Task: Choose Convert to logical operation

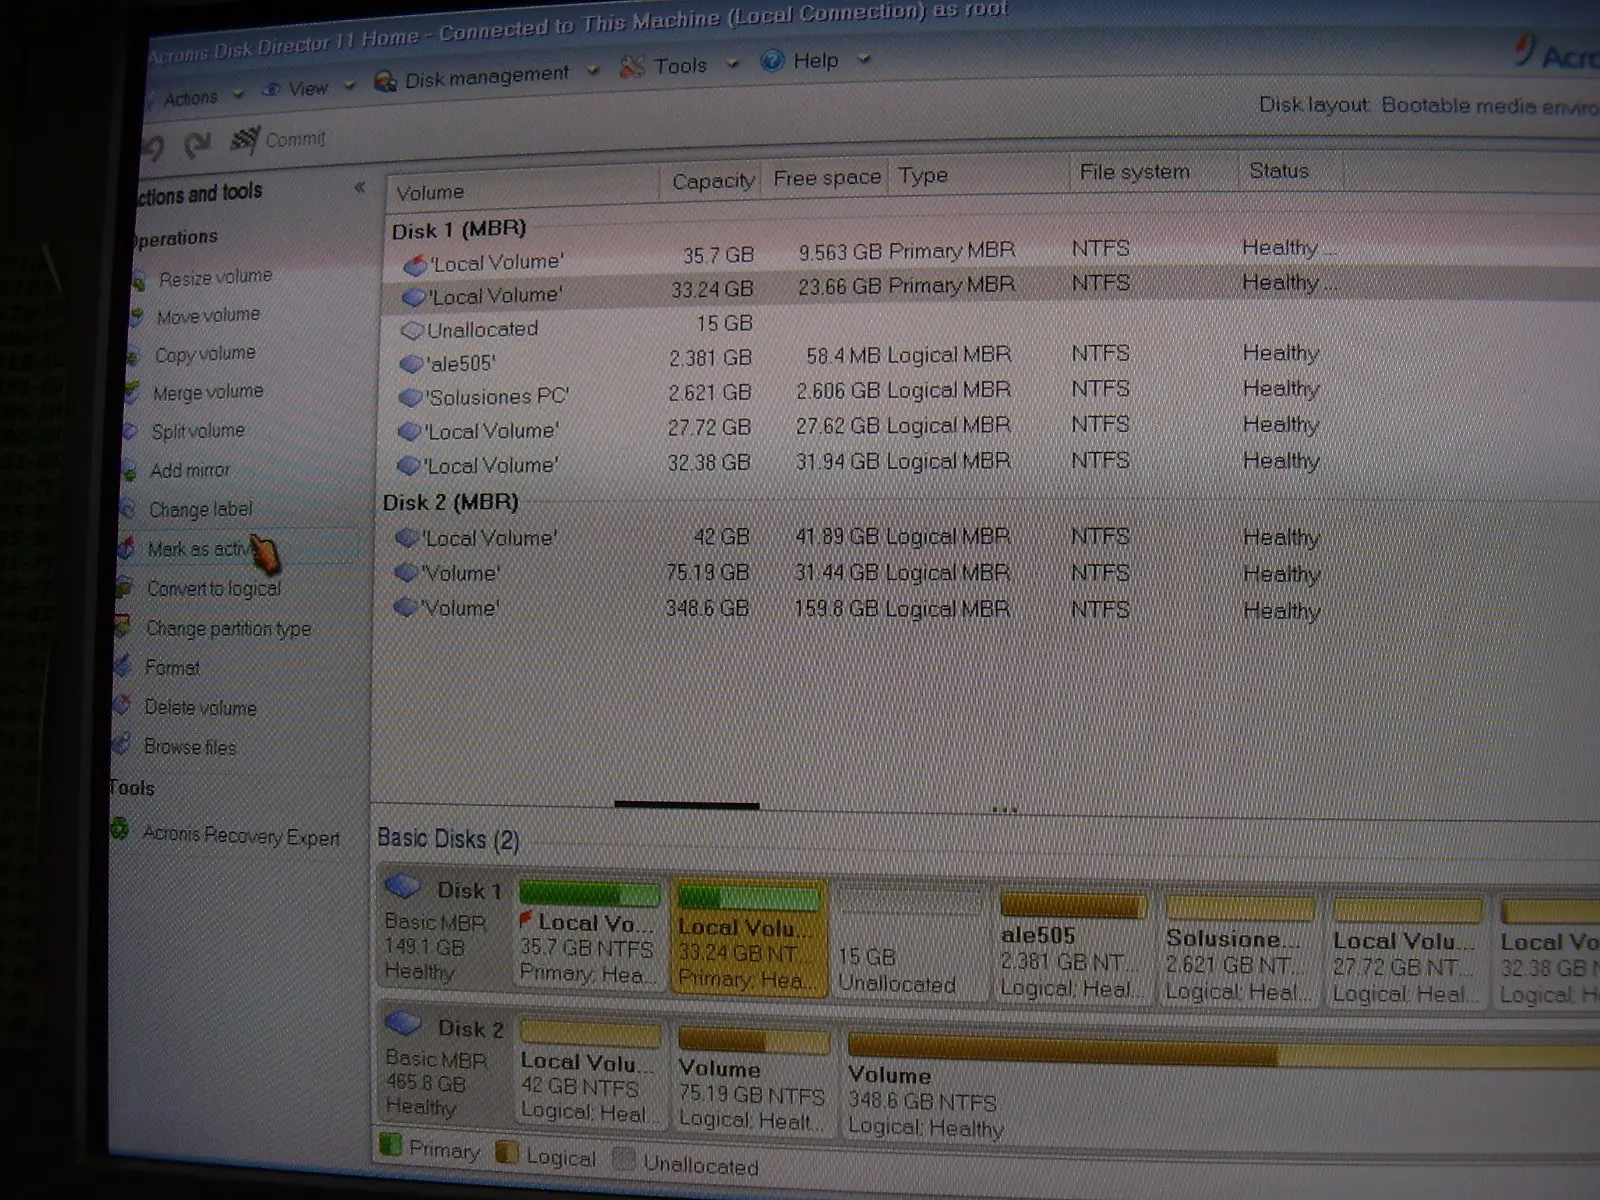Action: [213, 589]
